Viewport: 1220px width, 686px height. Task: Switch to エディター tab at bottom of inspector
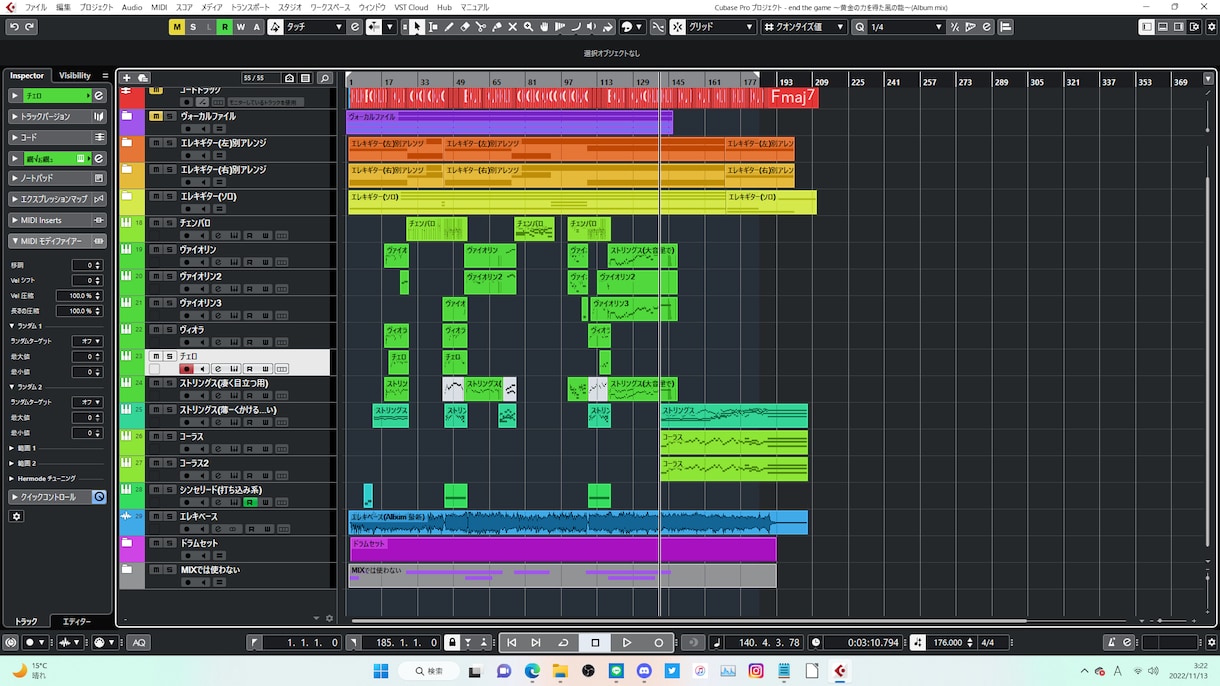(x=77, y=622)
